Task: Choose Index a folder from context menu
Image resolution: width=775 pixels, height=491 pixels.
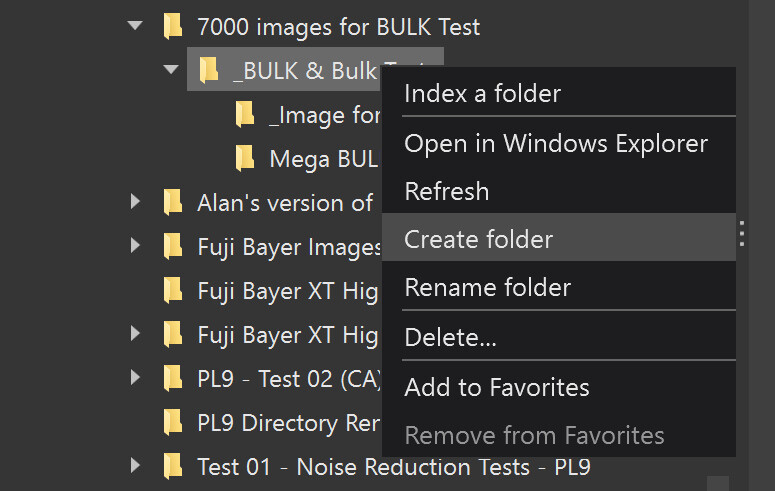Action: [482, 94]
